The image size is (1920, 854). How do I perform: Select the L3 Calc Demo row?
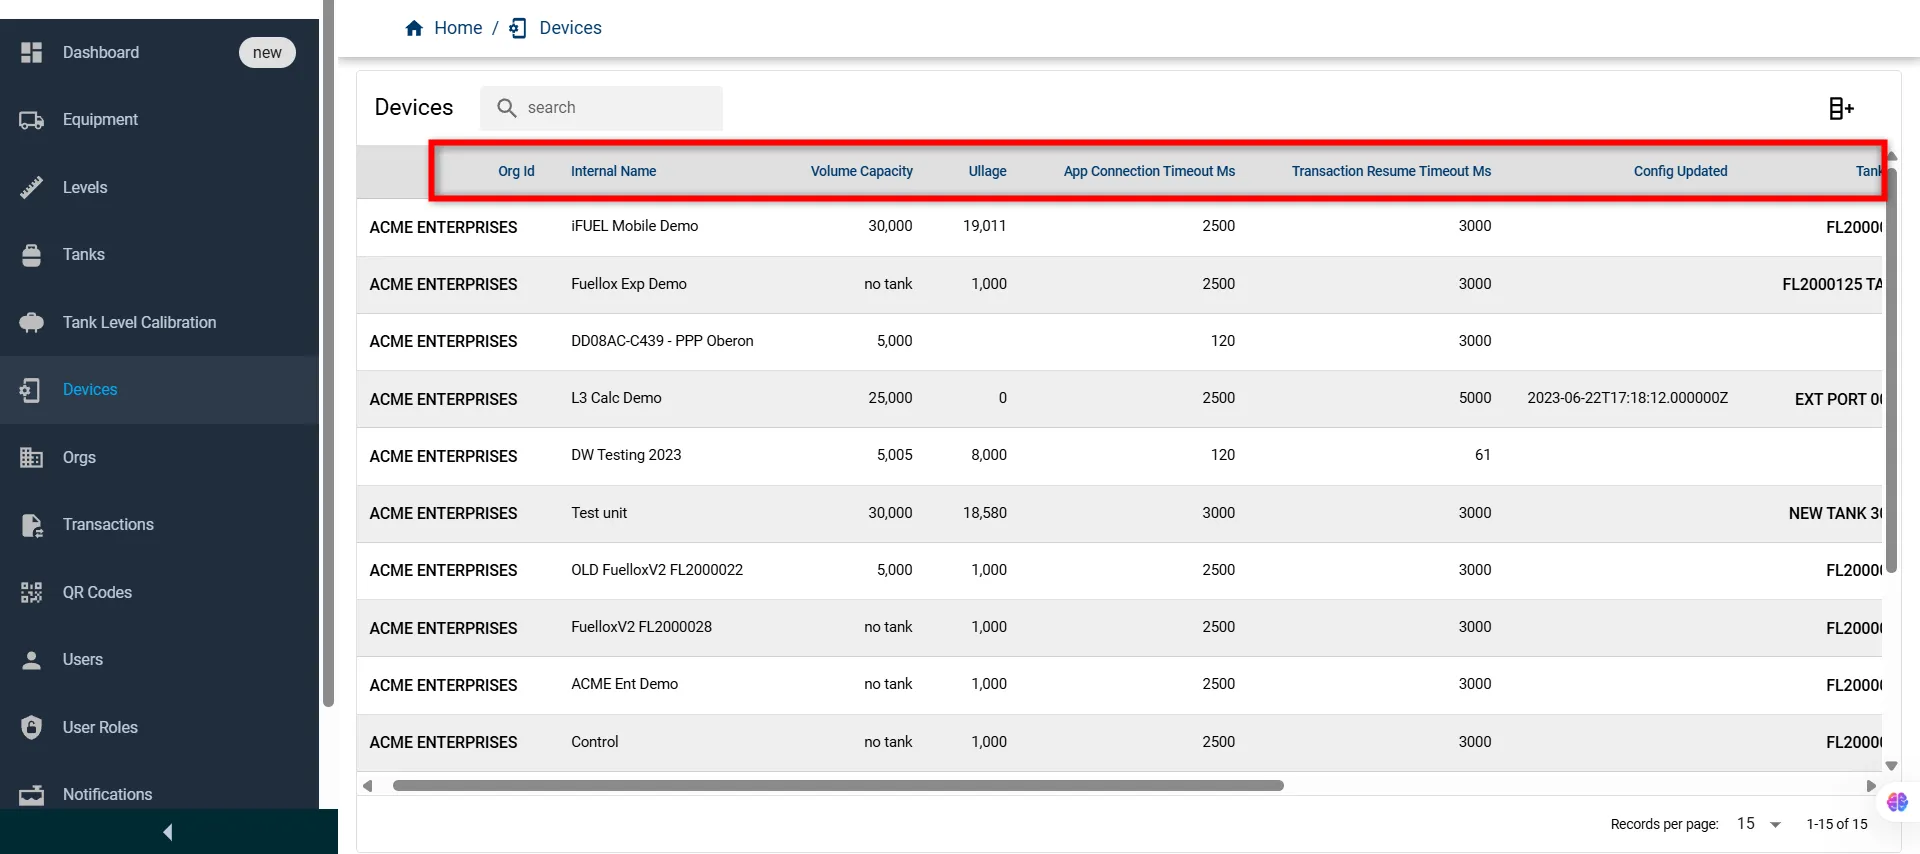coord(1119,399)
